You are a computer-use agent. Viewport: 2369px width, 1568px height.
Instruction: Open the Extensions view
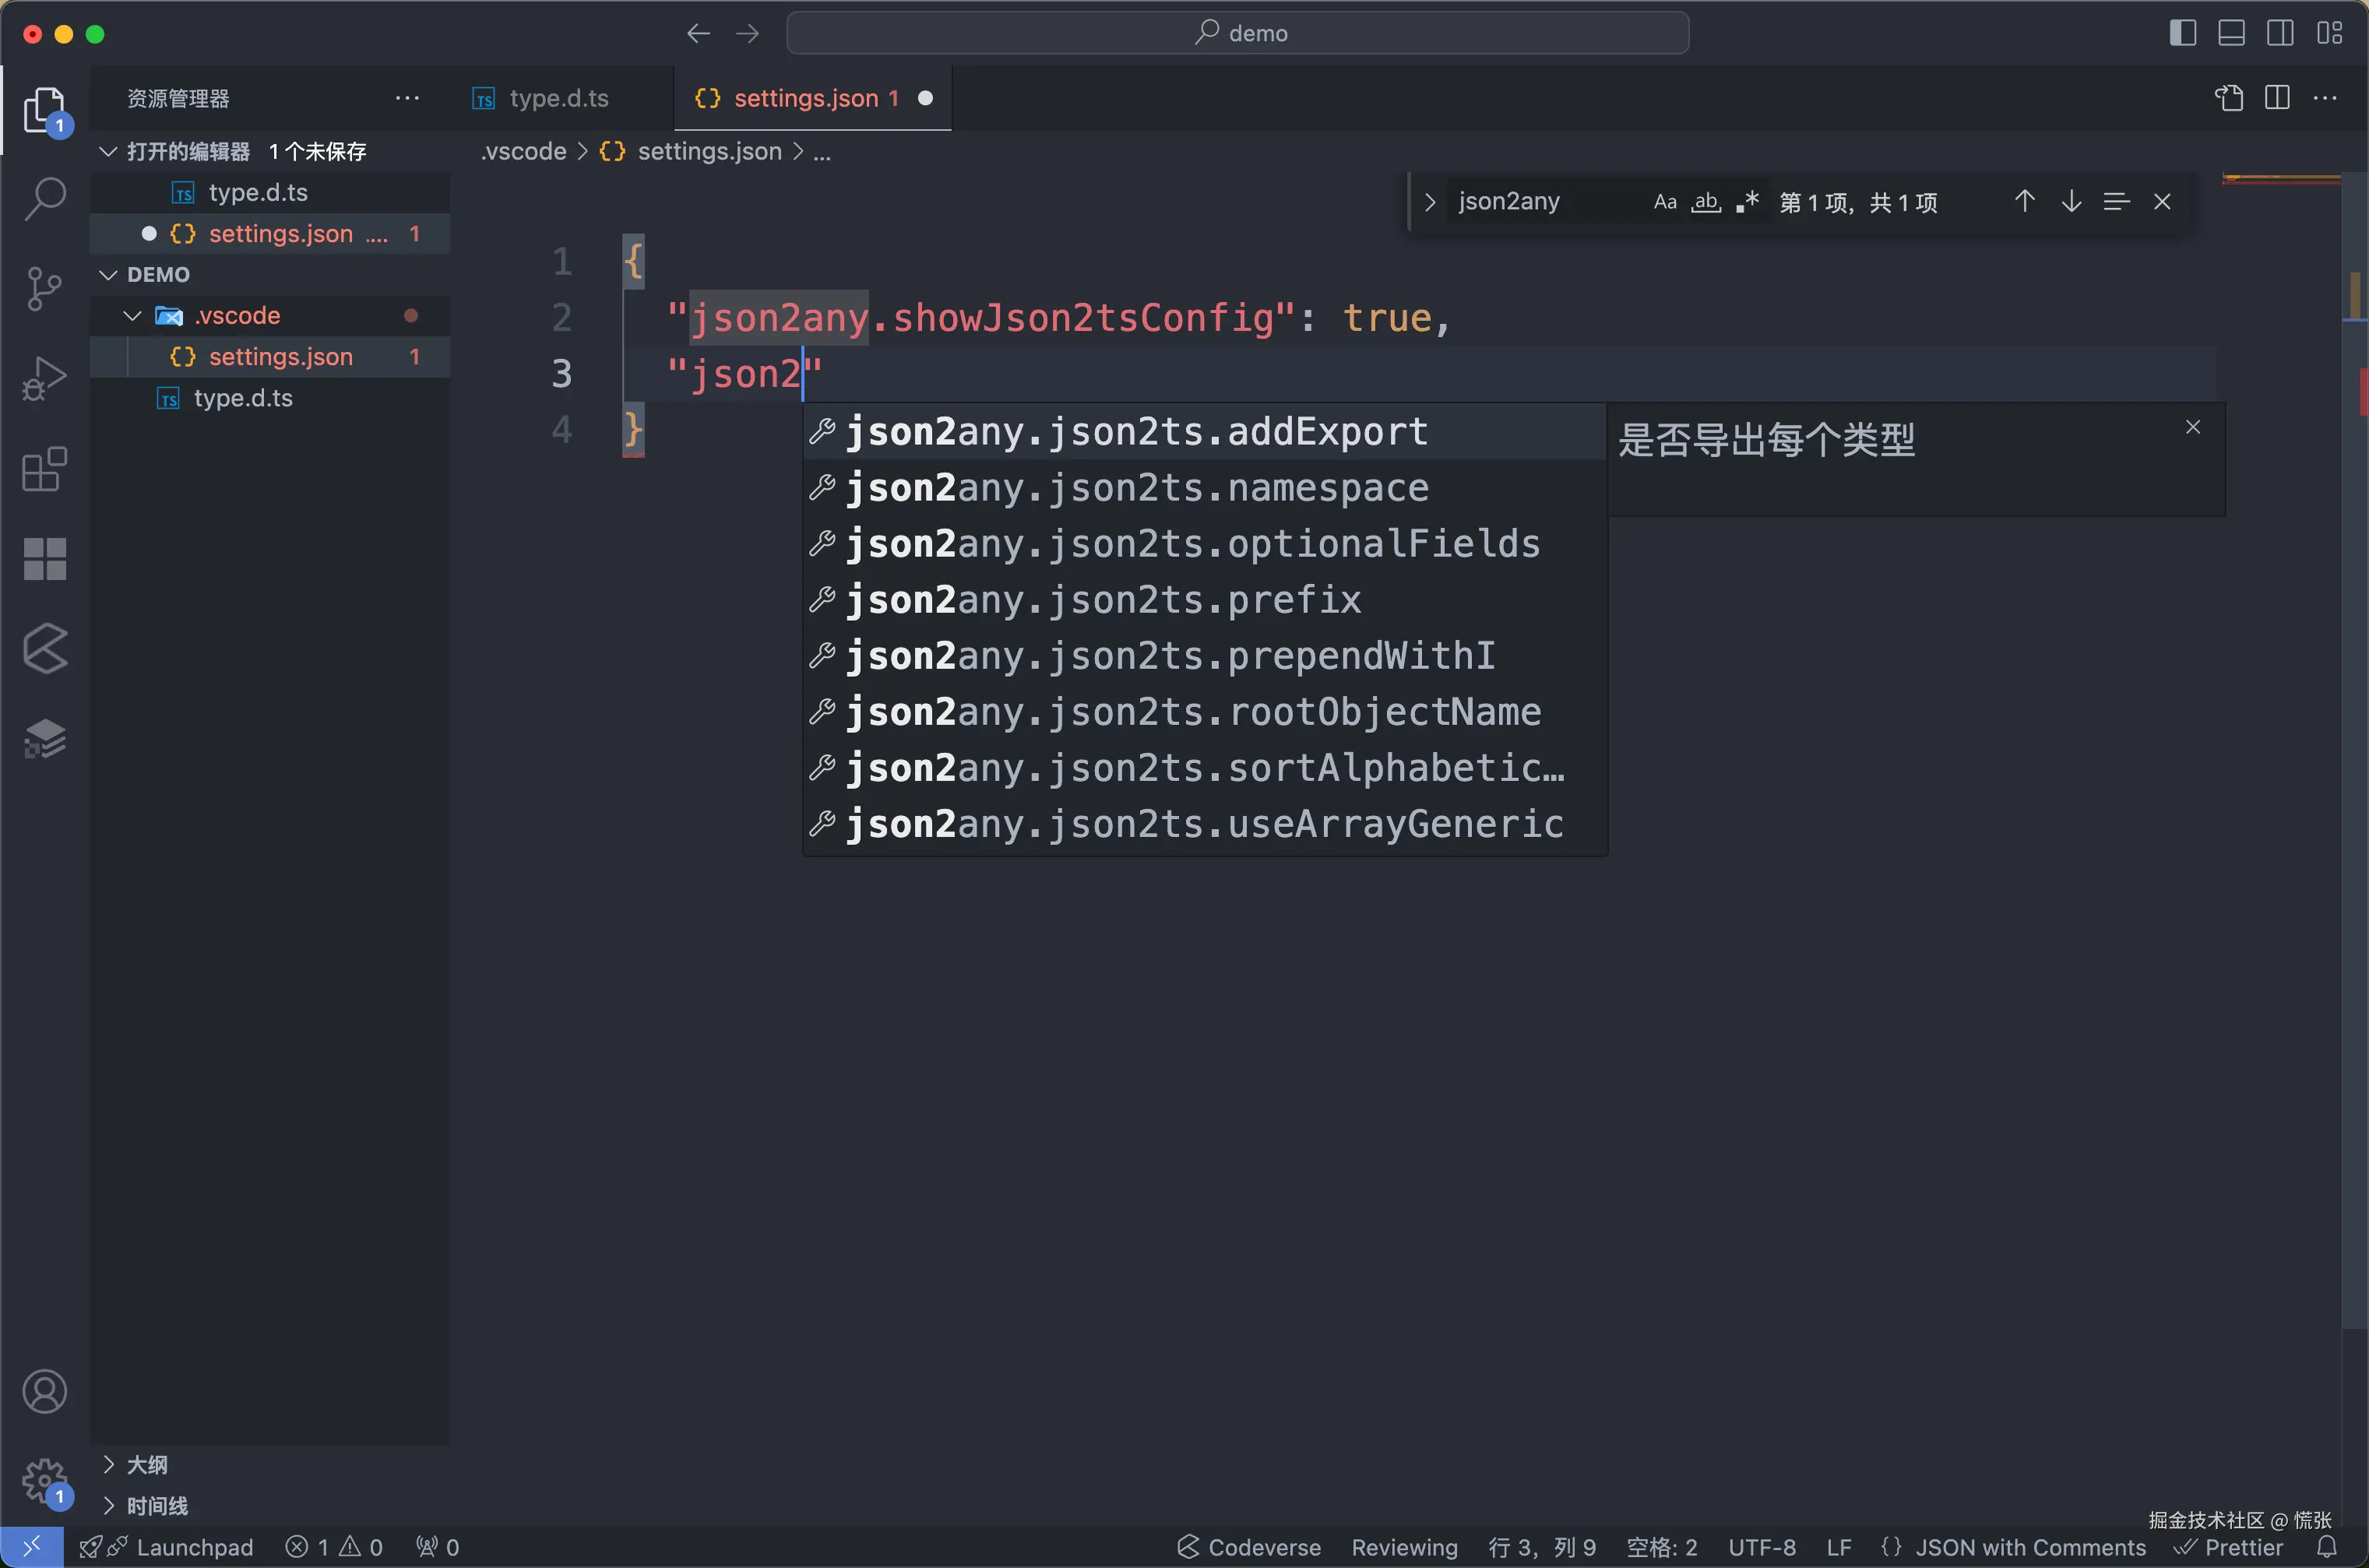point(45,468)
